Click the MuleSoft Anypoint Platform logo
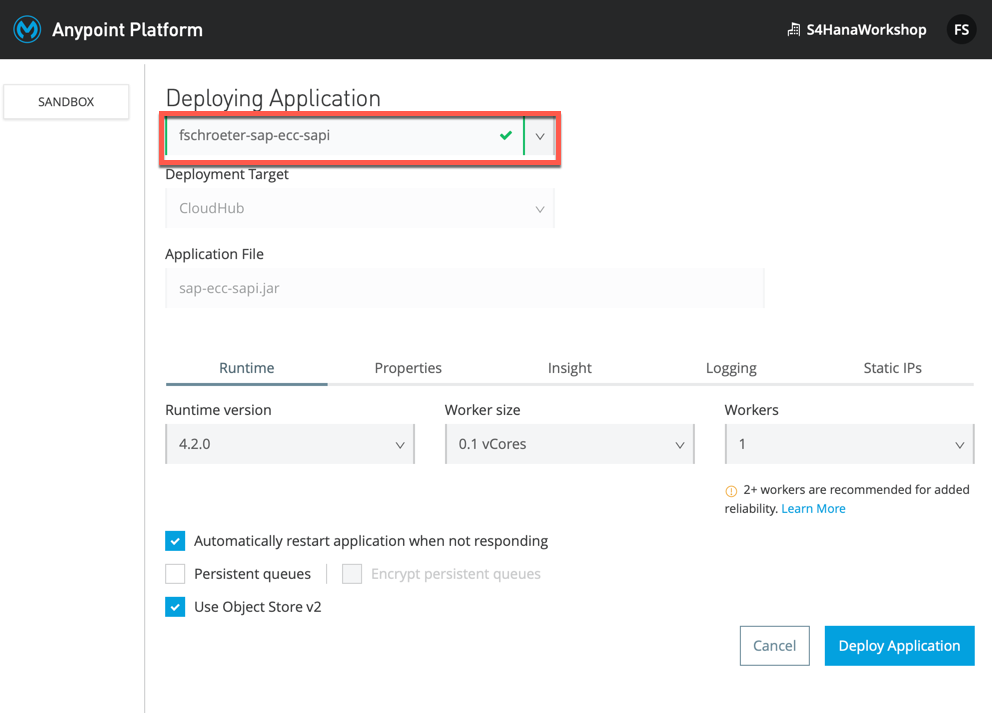The width and height of the screenshot is (992, 713). 27,29
